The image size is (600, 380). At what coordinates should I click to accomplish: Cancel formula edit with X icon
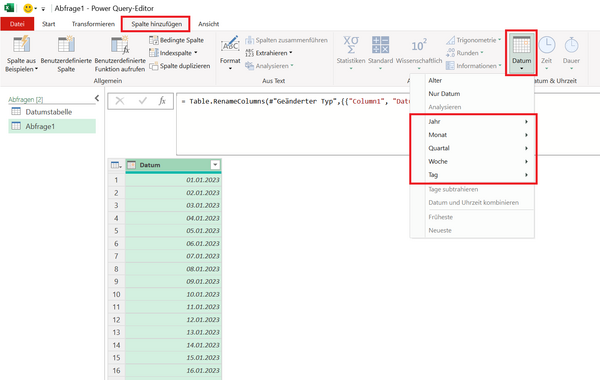click(120, 101)
